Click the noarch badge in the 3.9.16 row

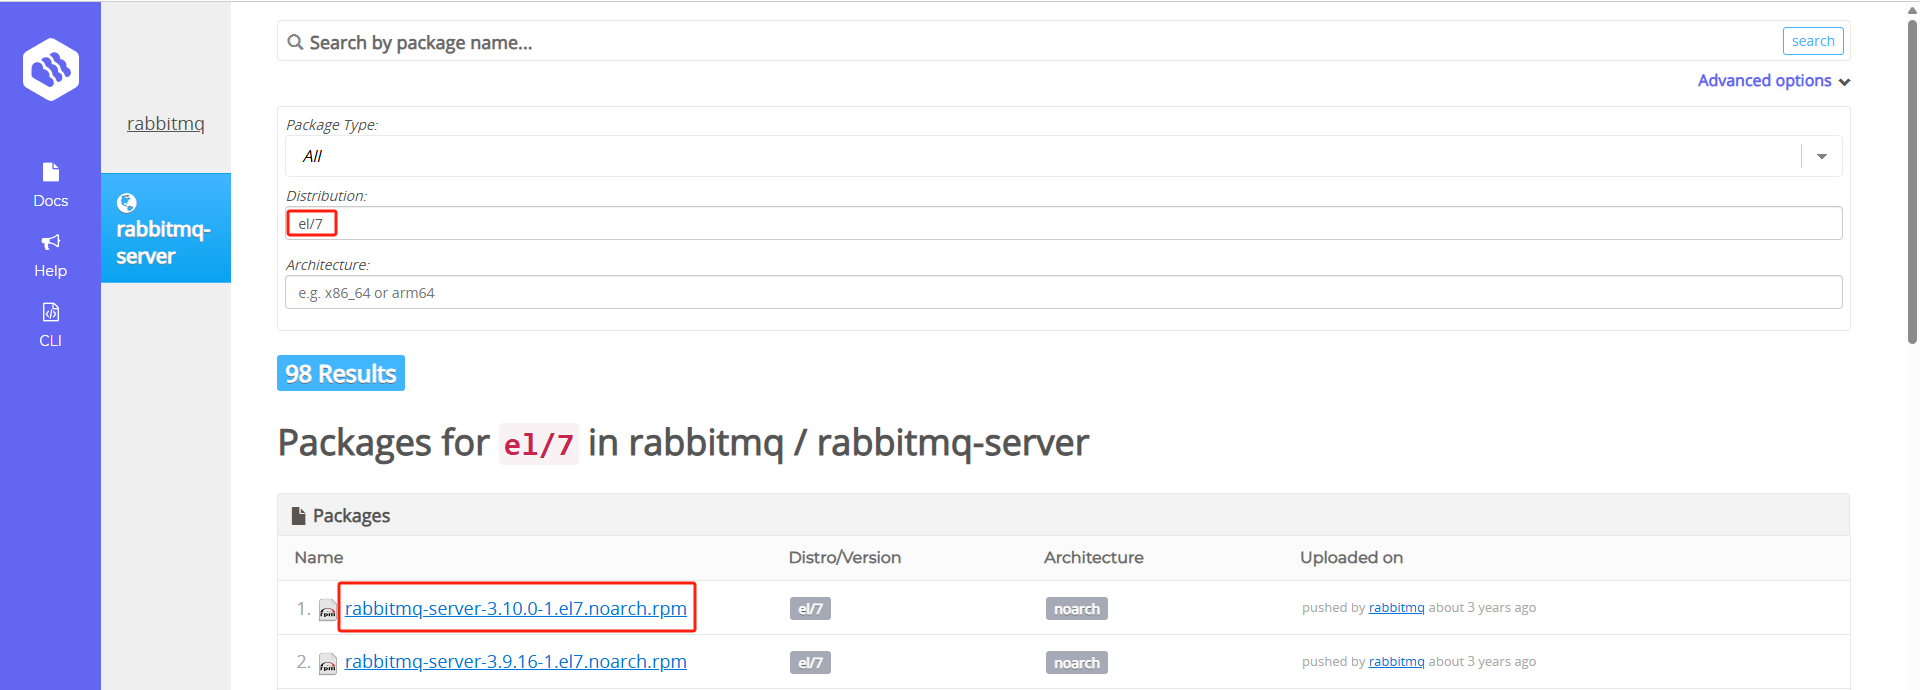tap(1077, 663)
